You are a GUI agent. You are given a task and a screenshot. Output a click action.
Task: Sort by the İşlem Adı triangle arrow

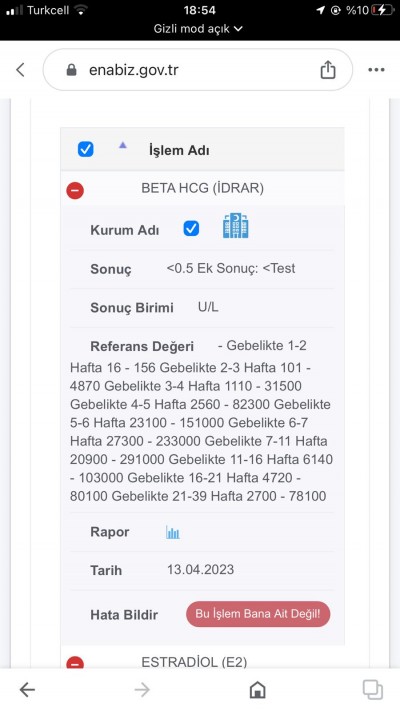coord(122,146)
